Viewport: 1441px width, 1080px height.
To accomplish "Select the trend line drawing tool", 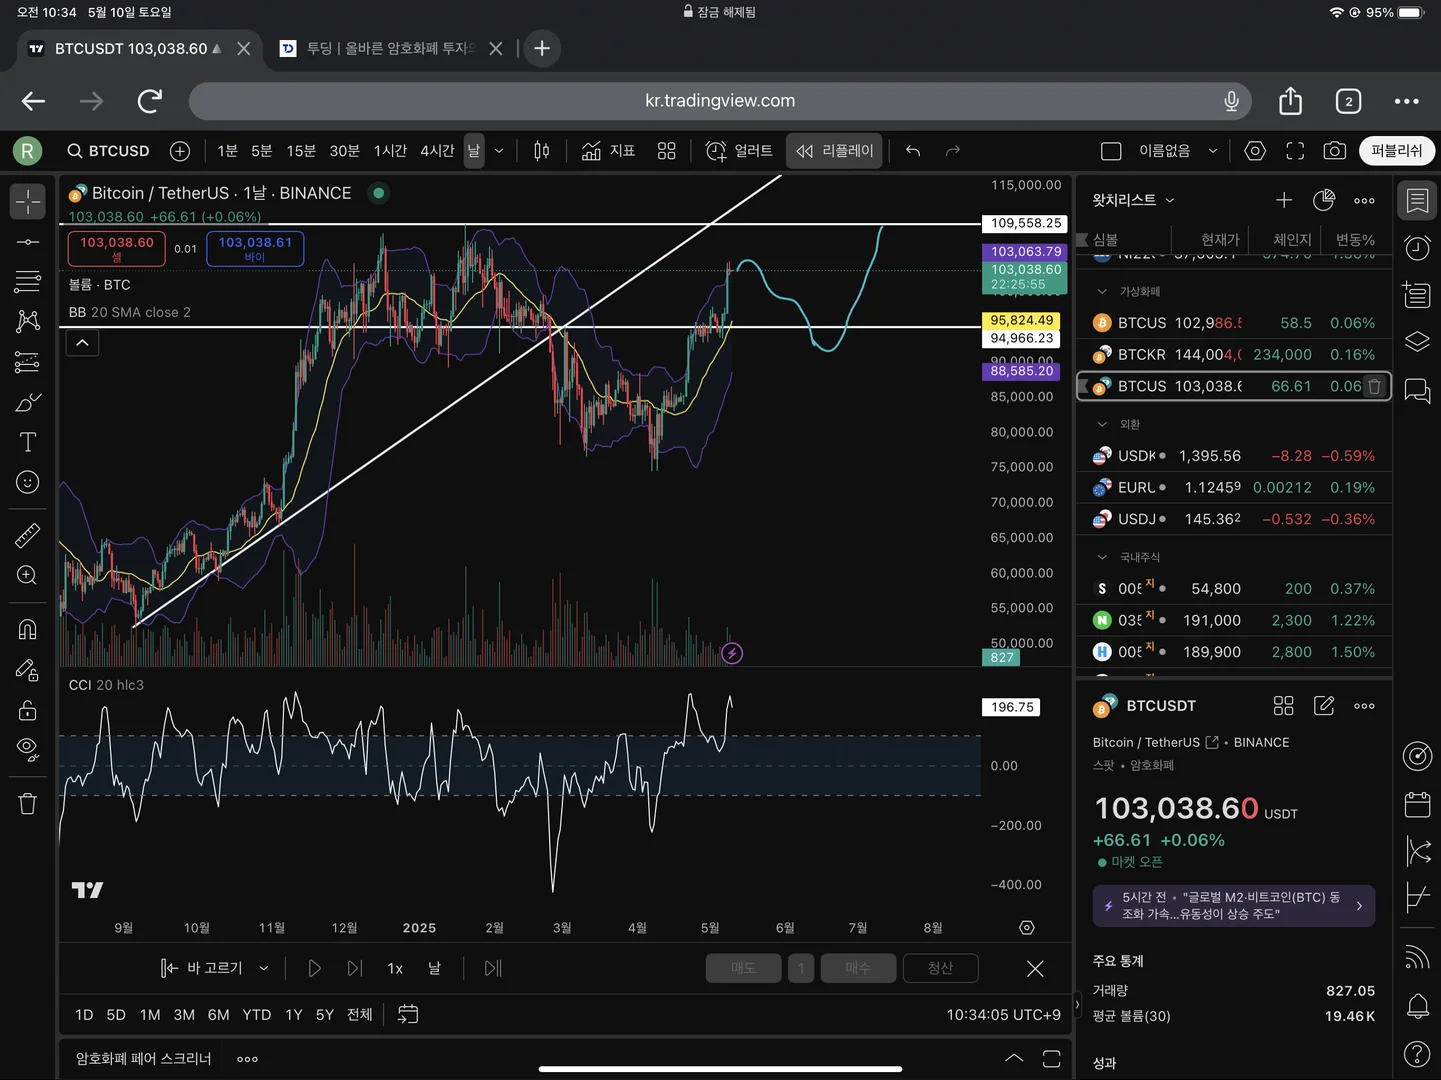I will coord(28,242).
